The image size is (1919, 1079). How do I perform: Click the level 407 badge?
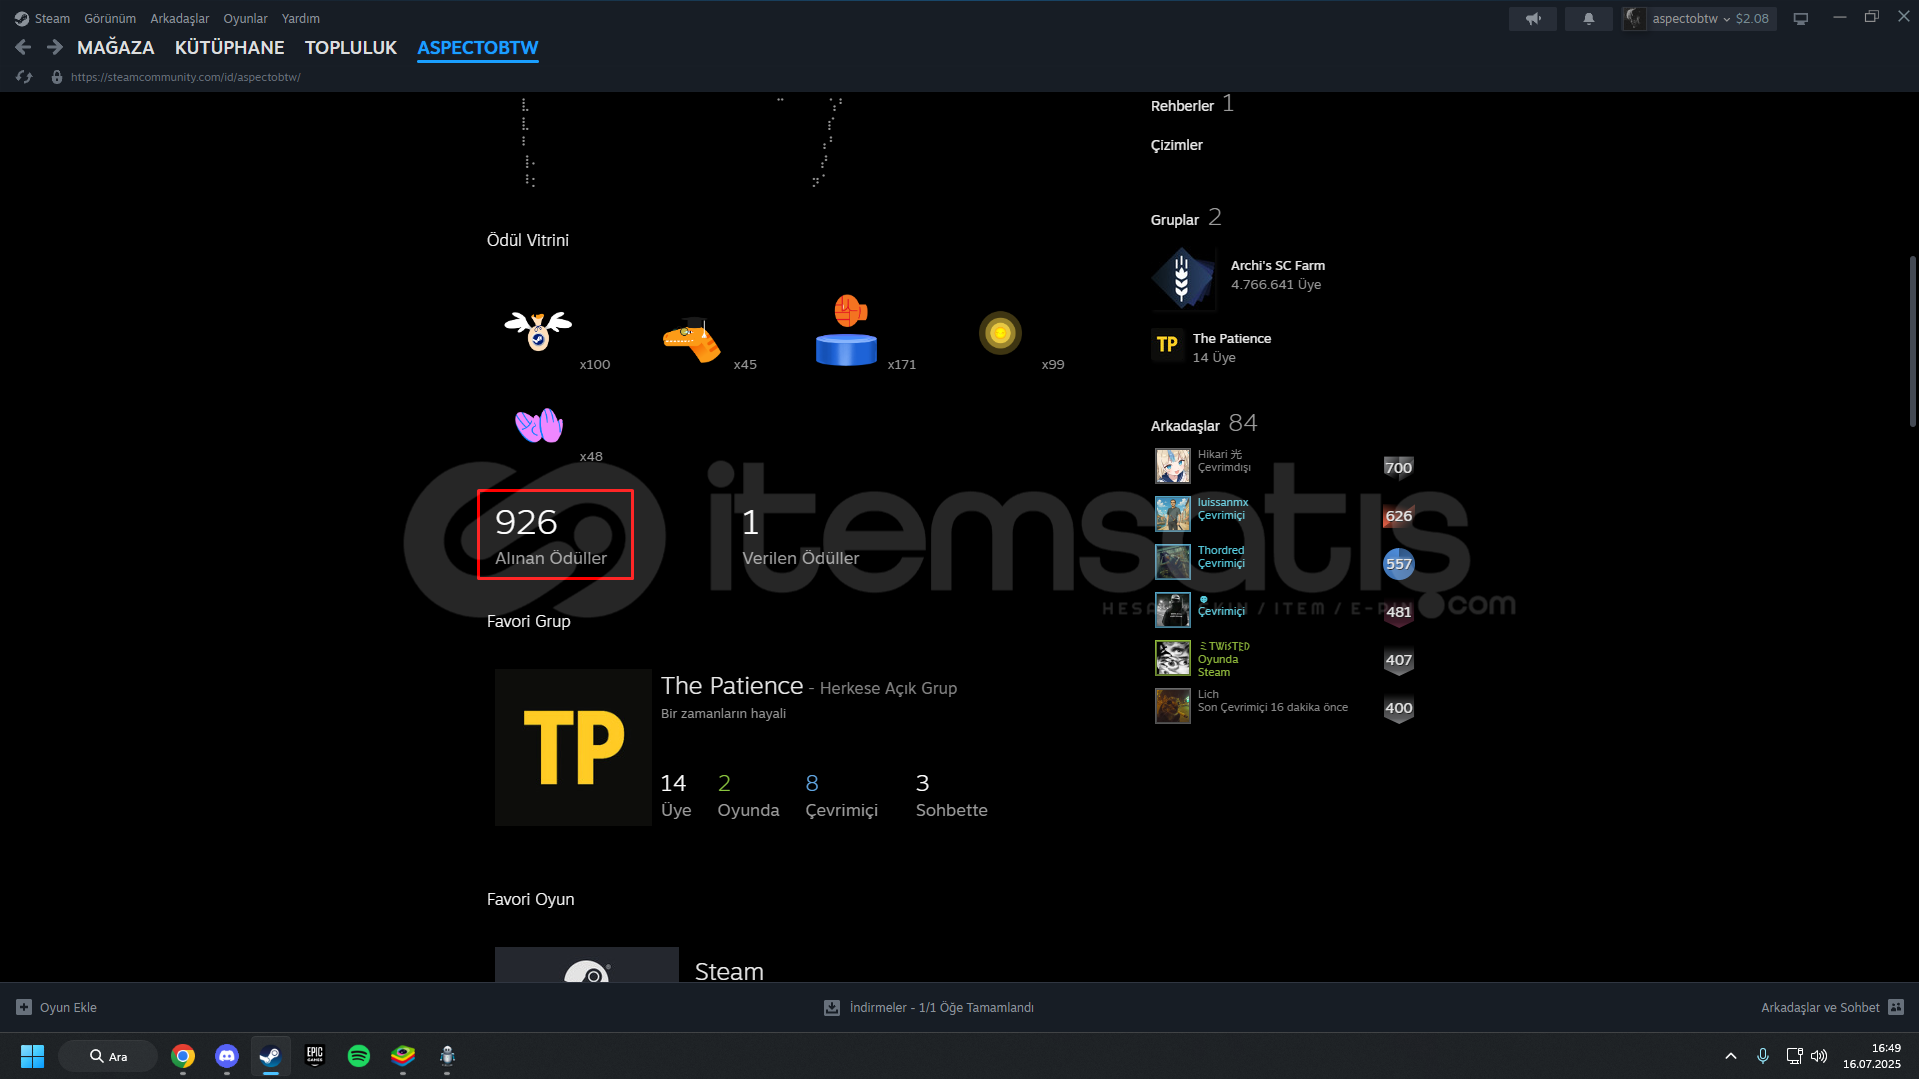point(1398,660)
